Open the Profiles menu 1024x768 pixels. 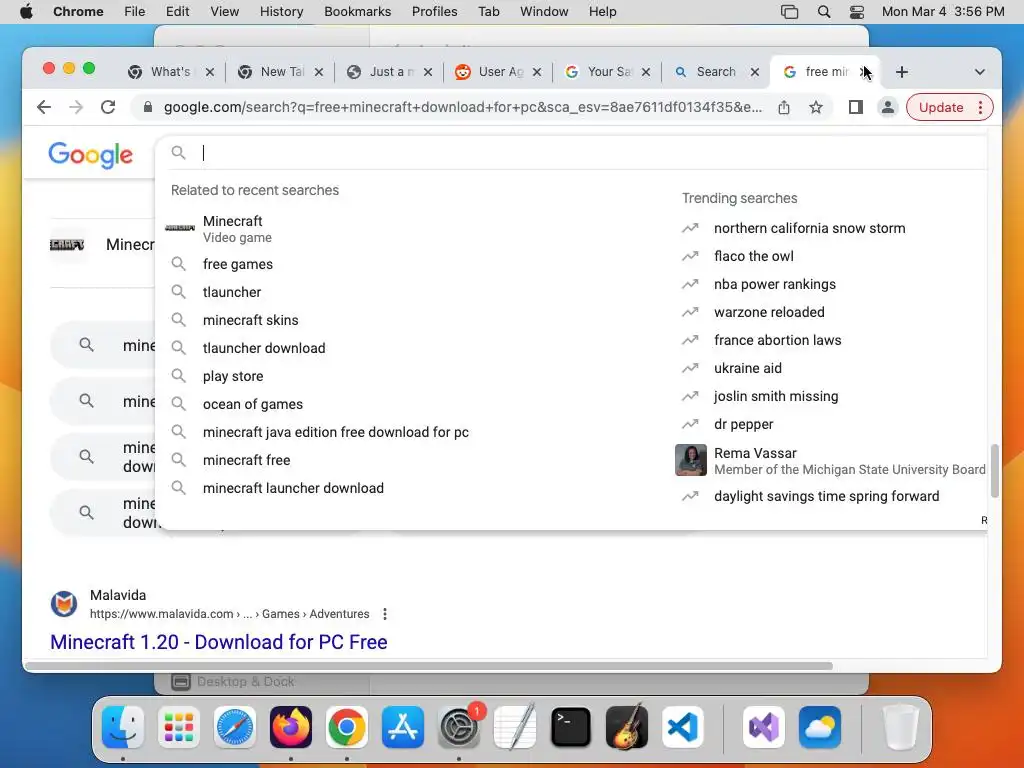click(434, 12)
